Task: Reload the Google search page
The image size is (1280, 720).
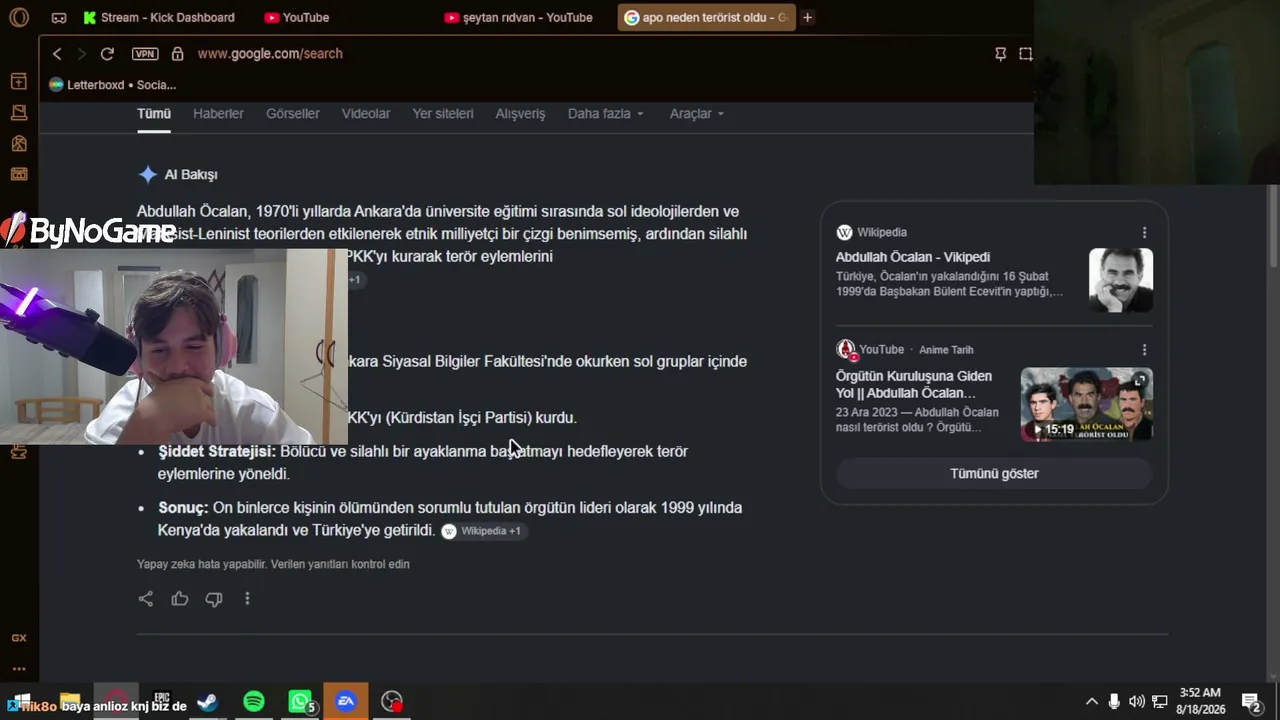Action: [107, 54]
